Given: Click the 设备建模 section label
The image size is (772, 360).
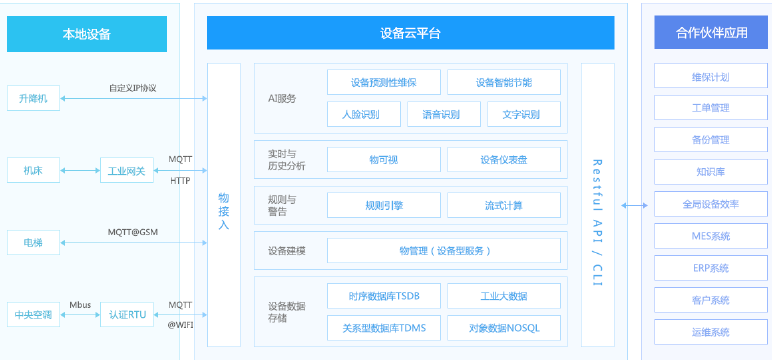Looking at the screenshot, I should (x=287, y=251).
